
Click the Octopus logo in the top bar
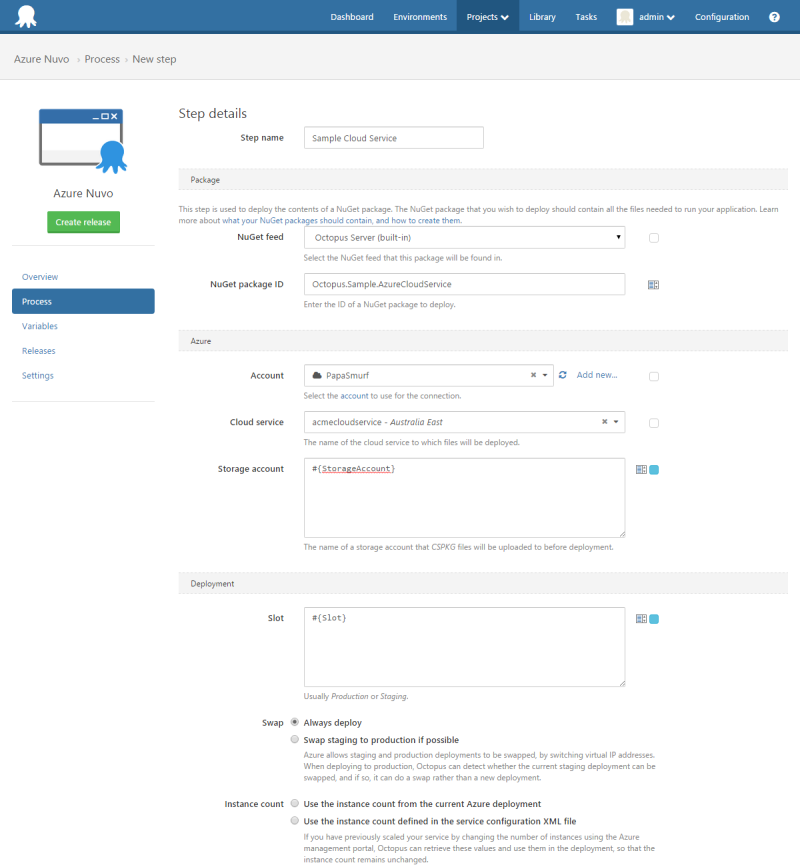pyautogui.click(x=26, y=16)
